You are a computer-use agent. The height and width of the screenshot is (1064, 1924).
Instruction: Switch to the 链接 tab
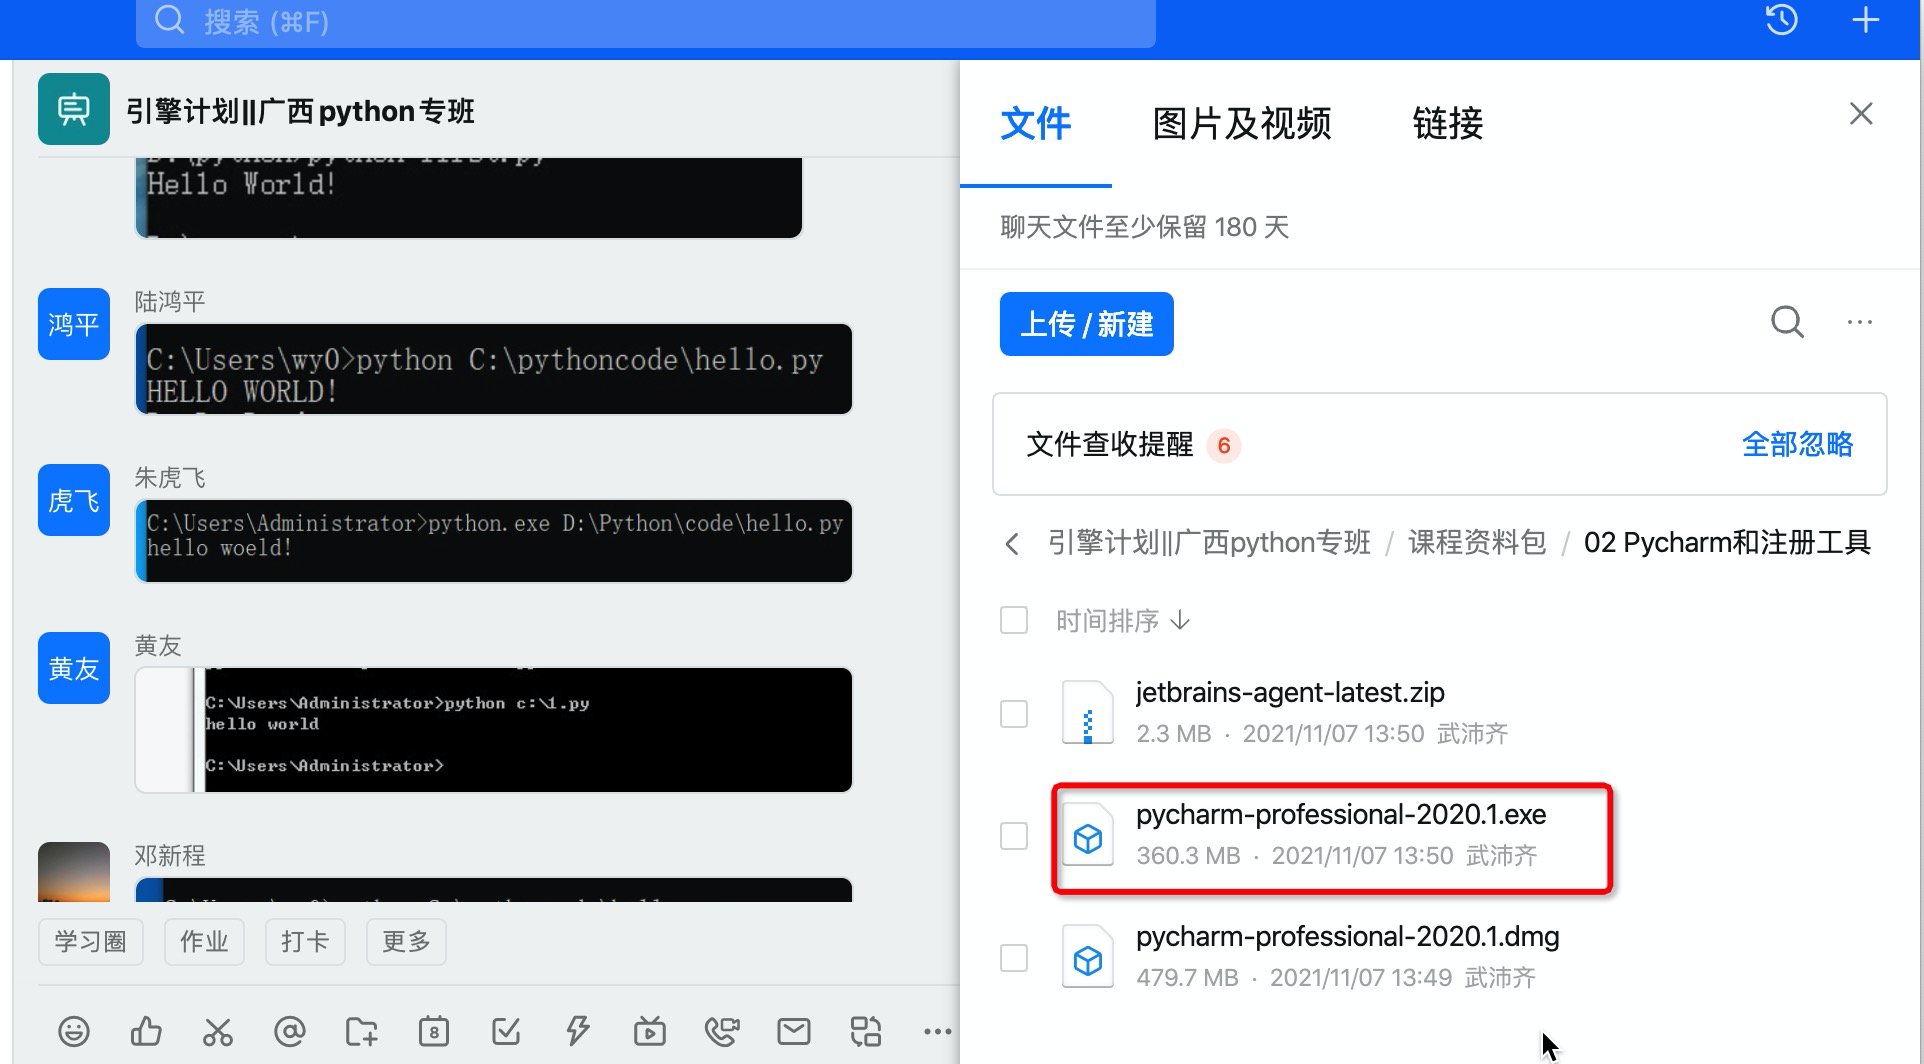tap(1448, 123)
